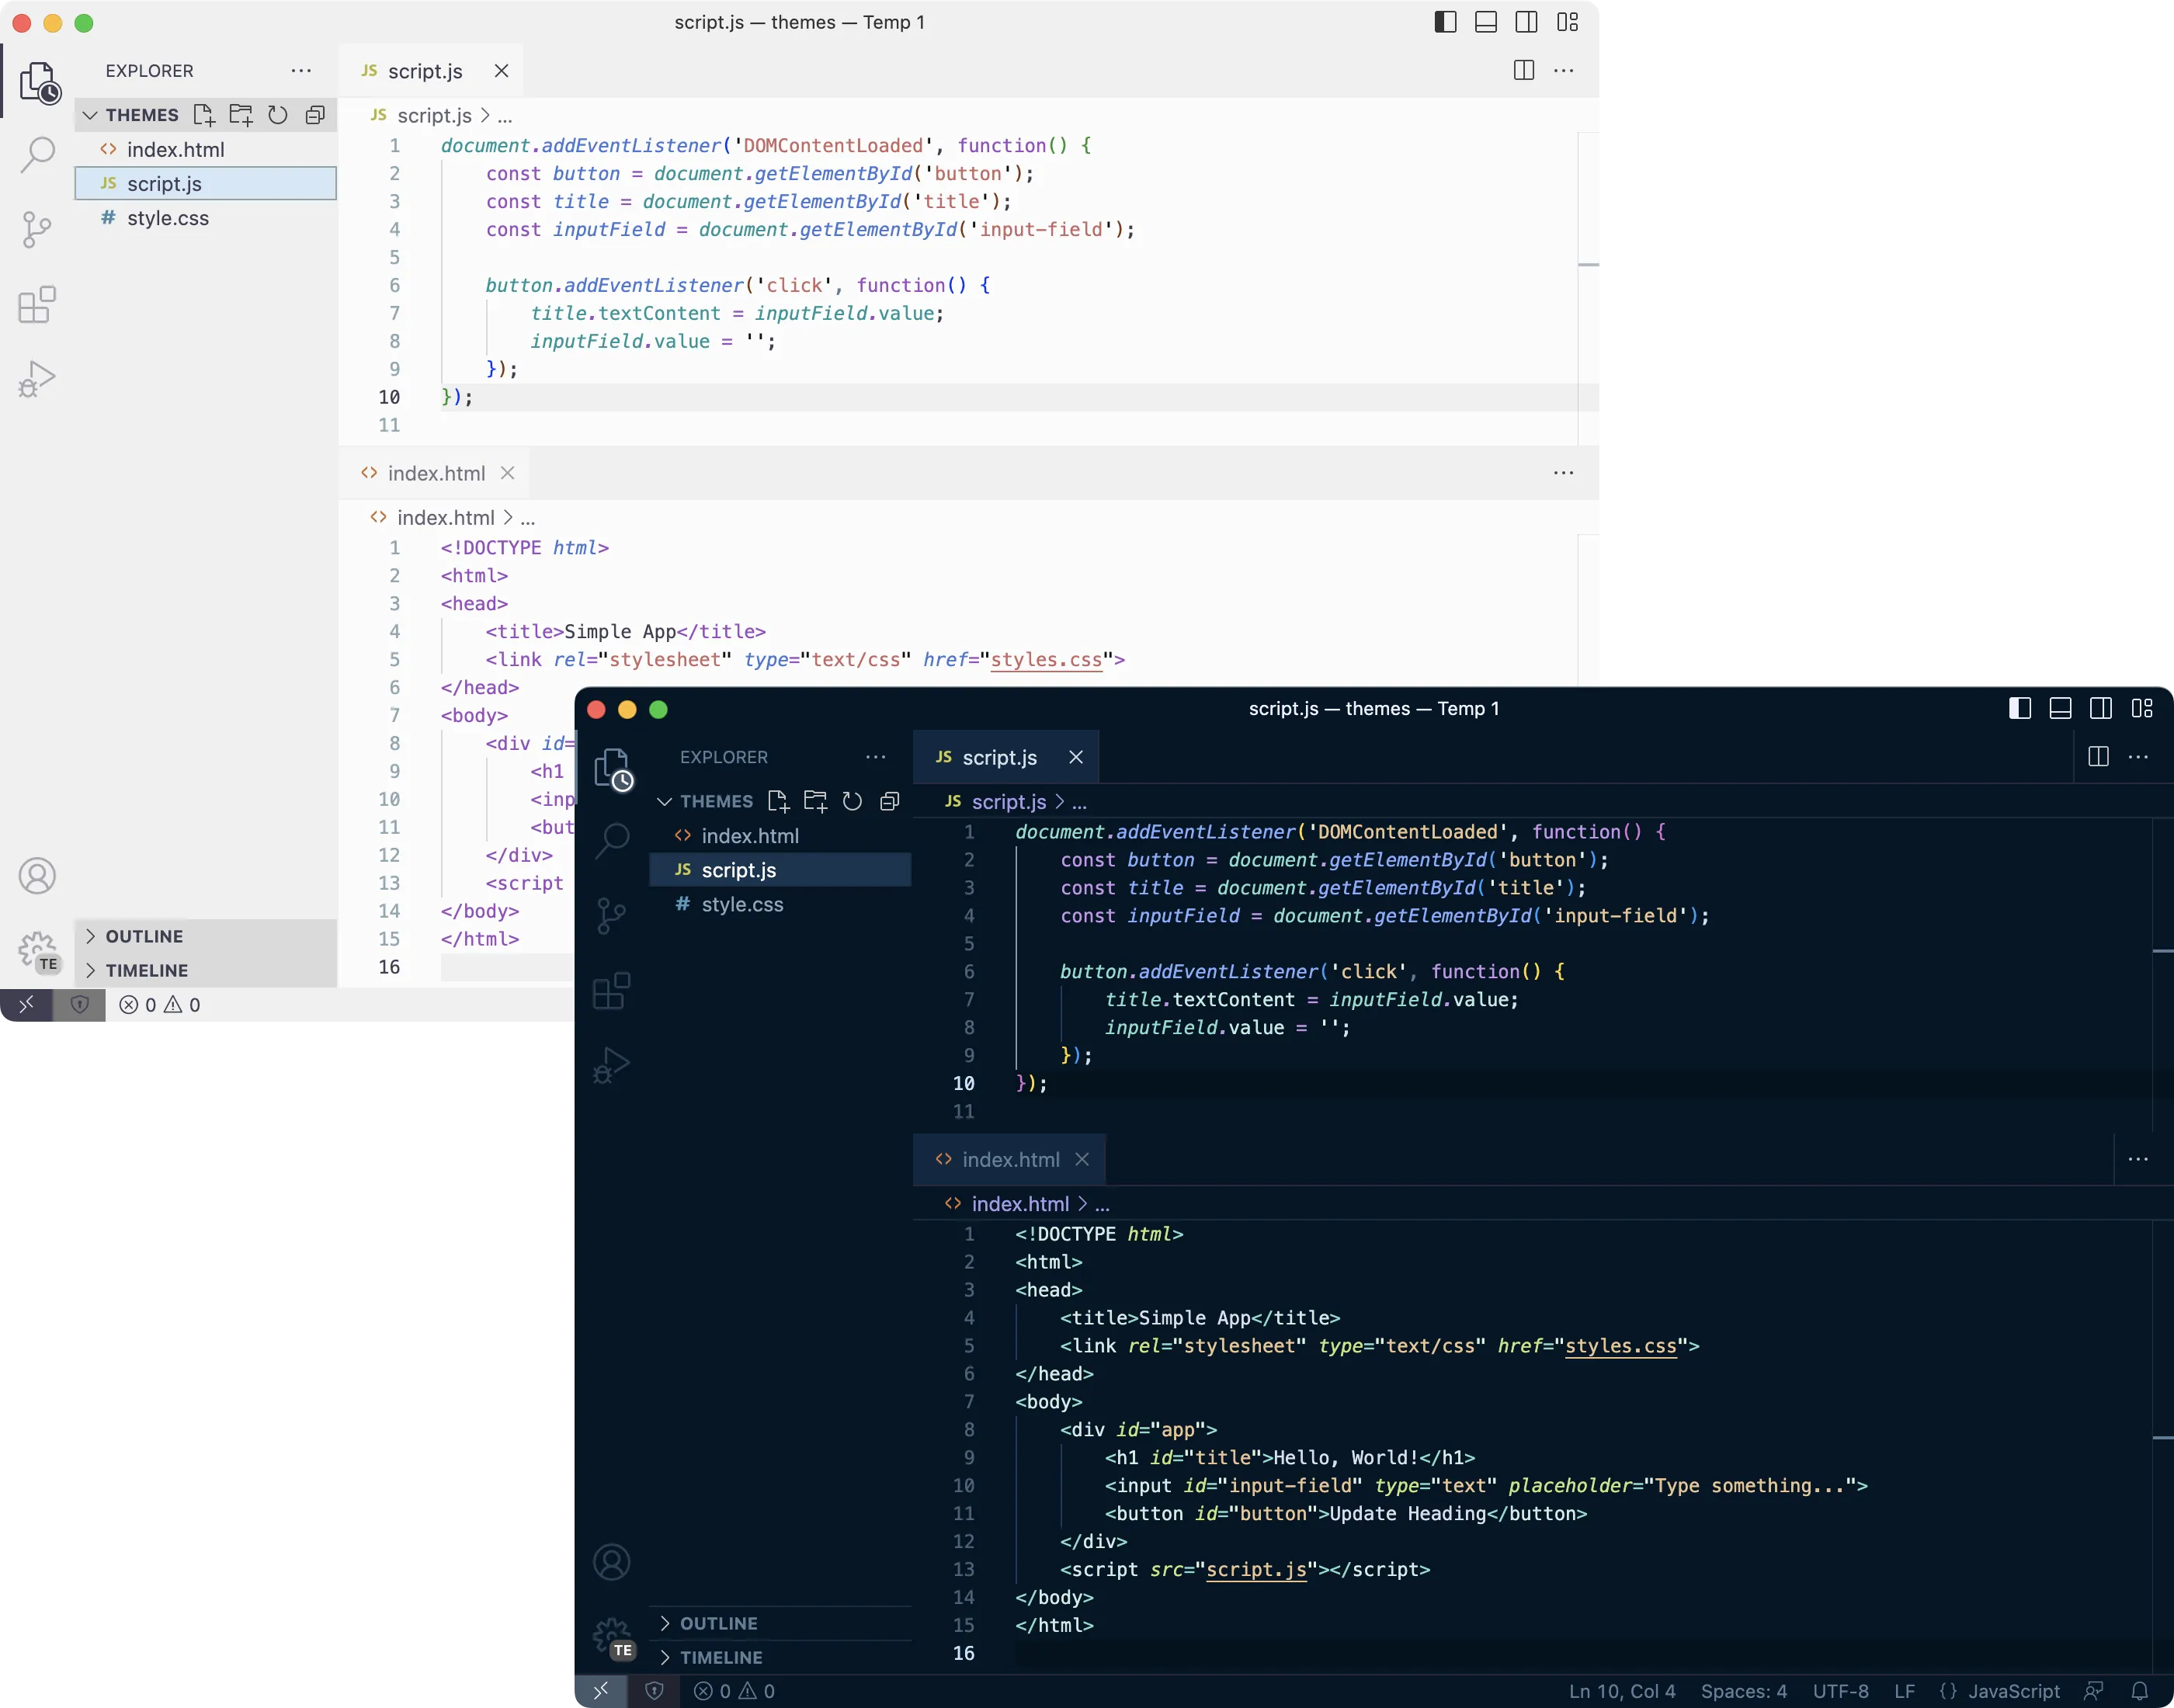Click Refresh Explorer icon in light window
The image size is (2174, 1708).
[278, 115]
